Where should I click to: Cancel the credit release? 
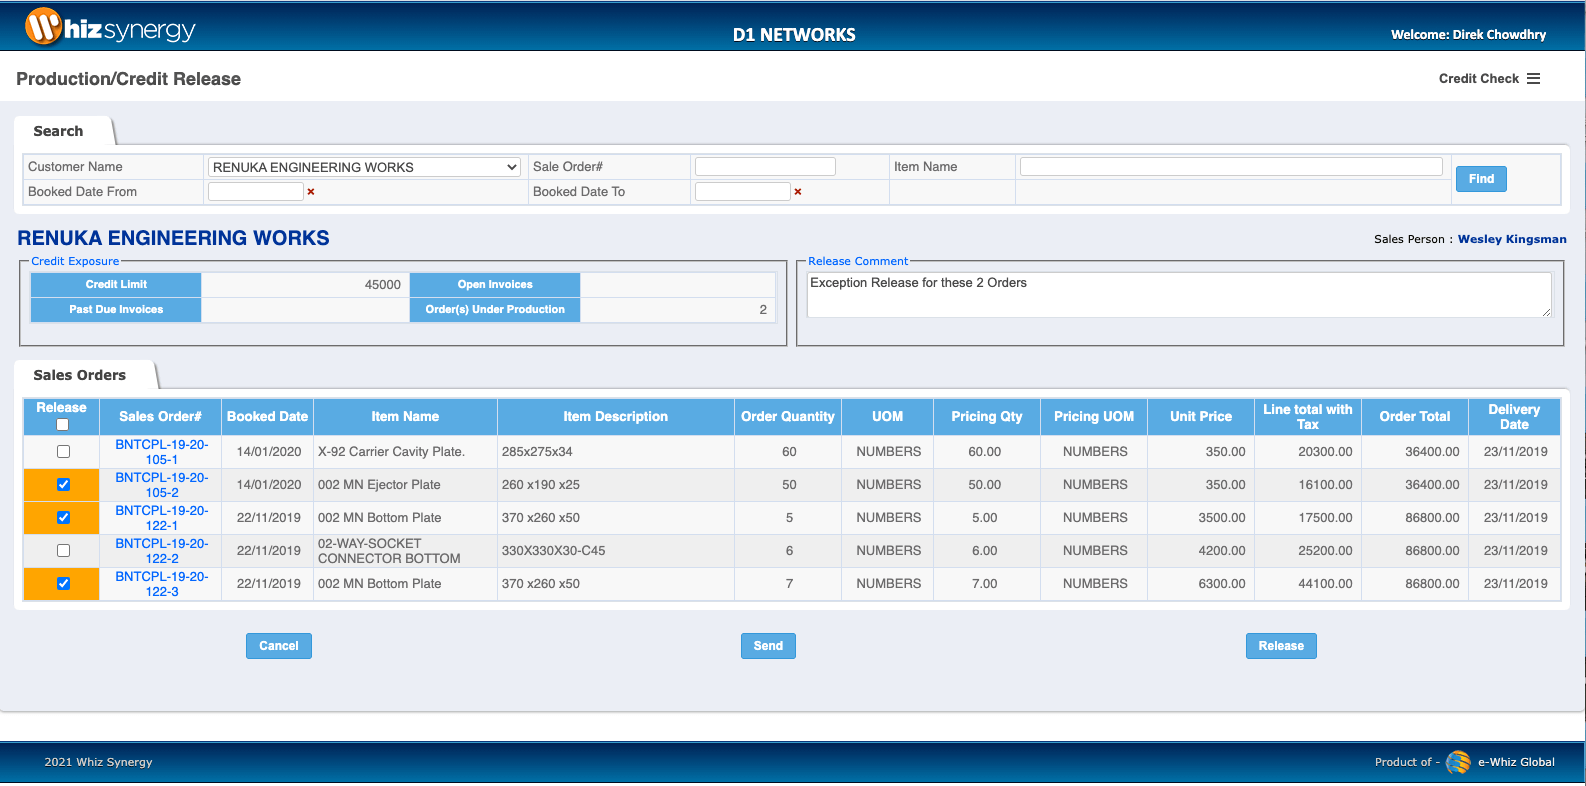[x=279, y=646]
